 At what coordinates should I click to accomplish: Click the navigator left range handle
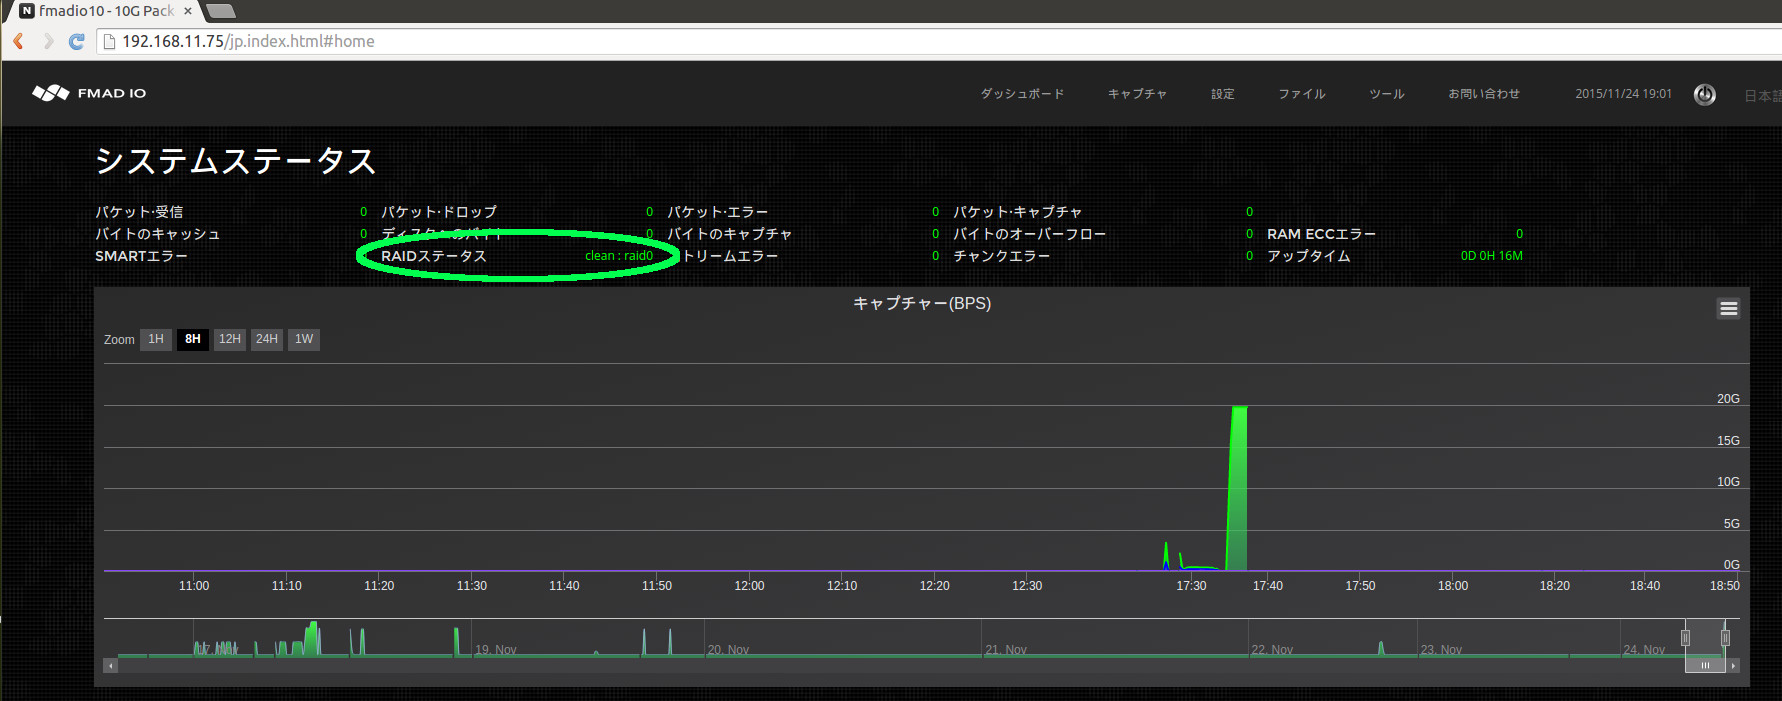tap(1685, 638)
